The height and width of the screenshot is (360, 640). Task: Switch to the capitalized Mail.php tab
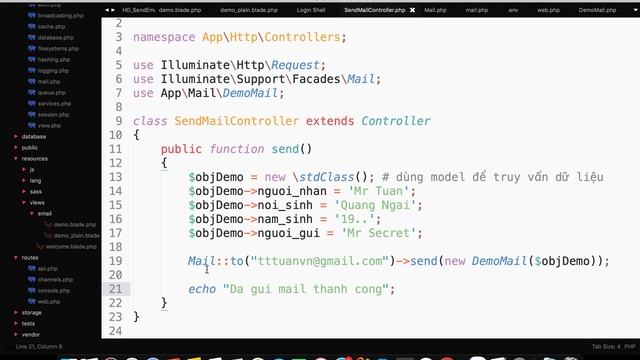click(x=435, y=10)
